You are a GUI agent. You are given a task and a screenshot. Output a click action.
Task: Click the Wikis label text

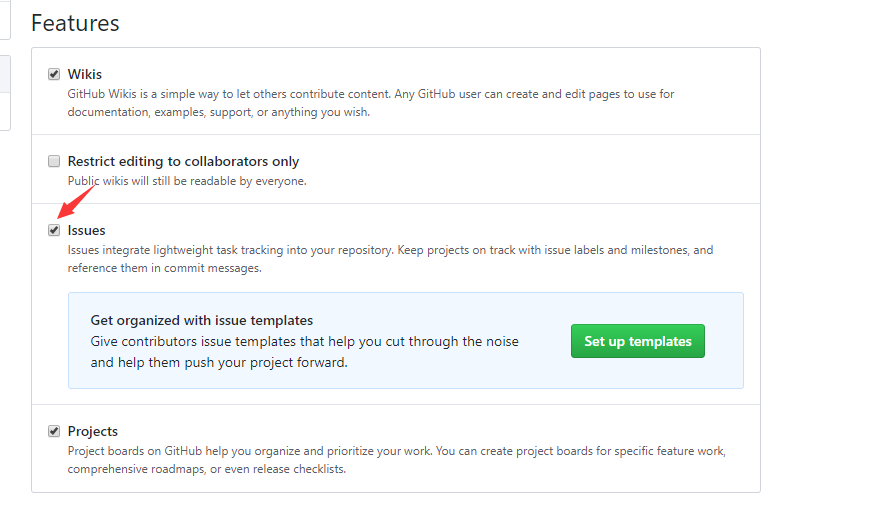[84, 74]
